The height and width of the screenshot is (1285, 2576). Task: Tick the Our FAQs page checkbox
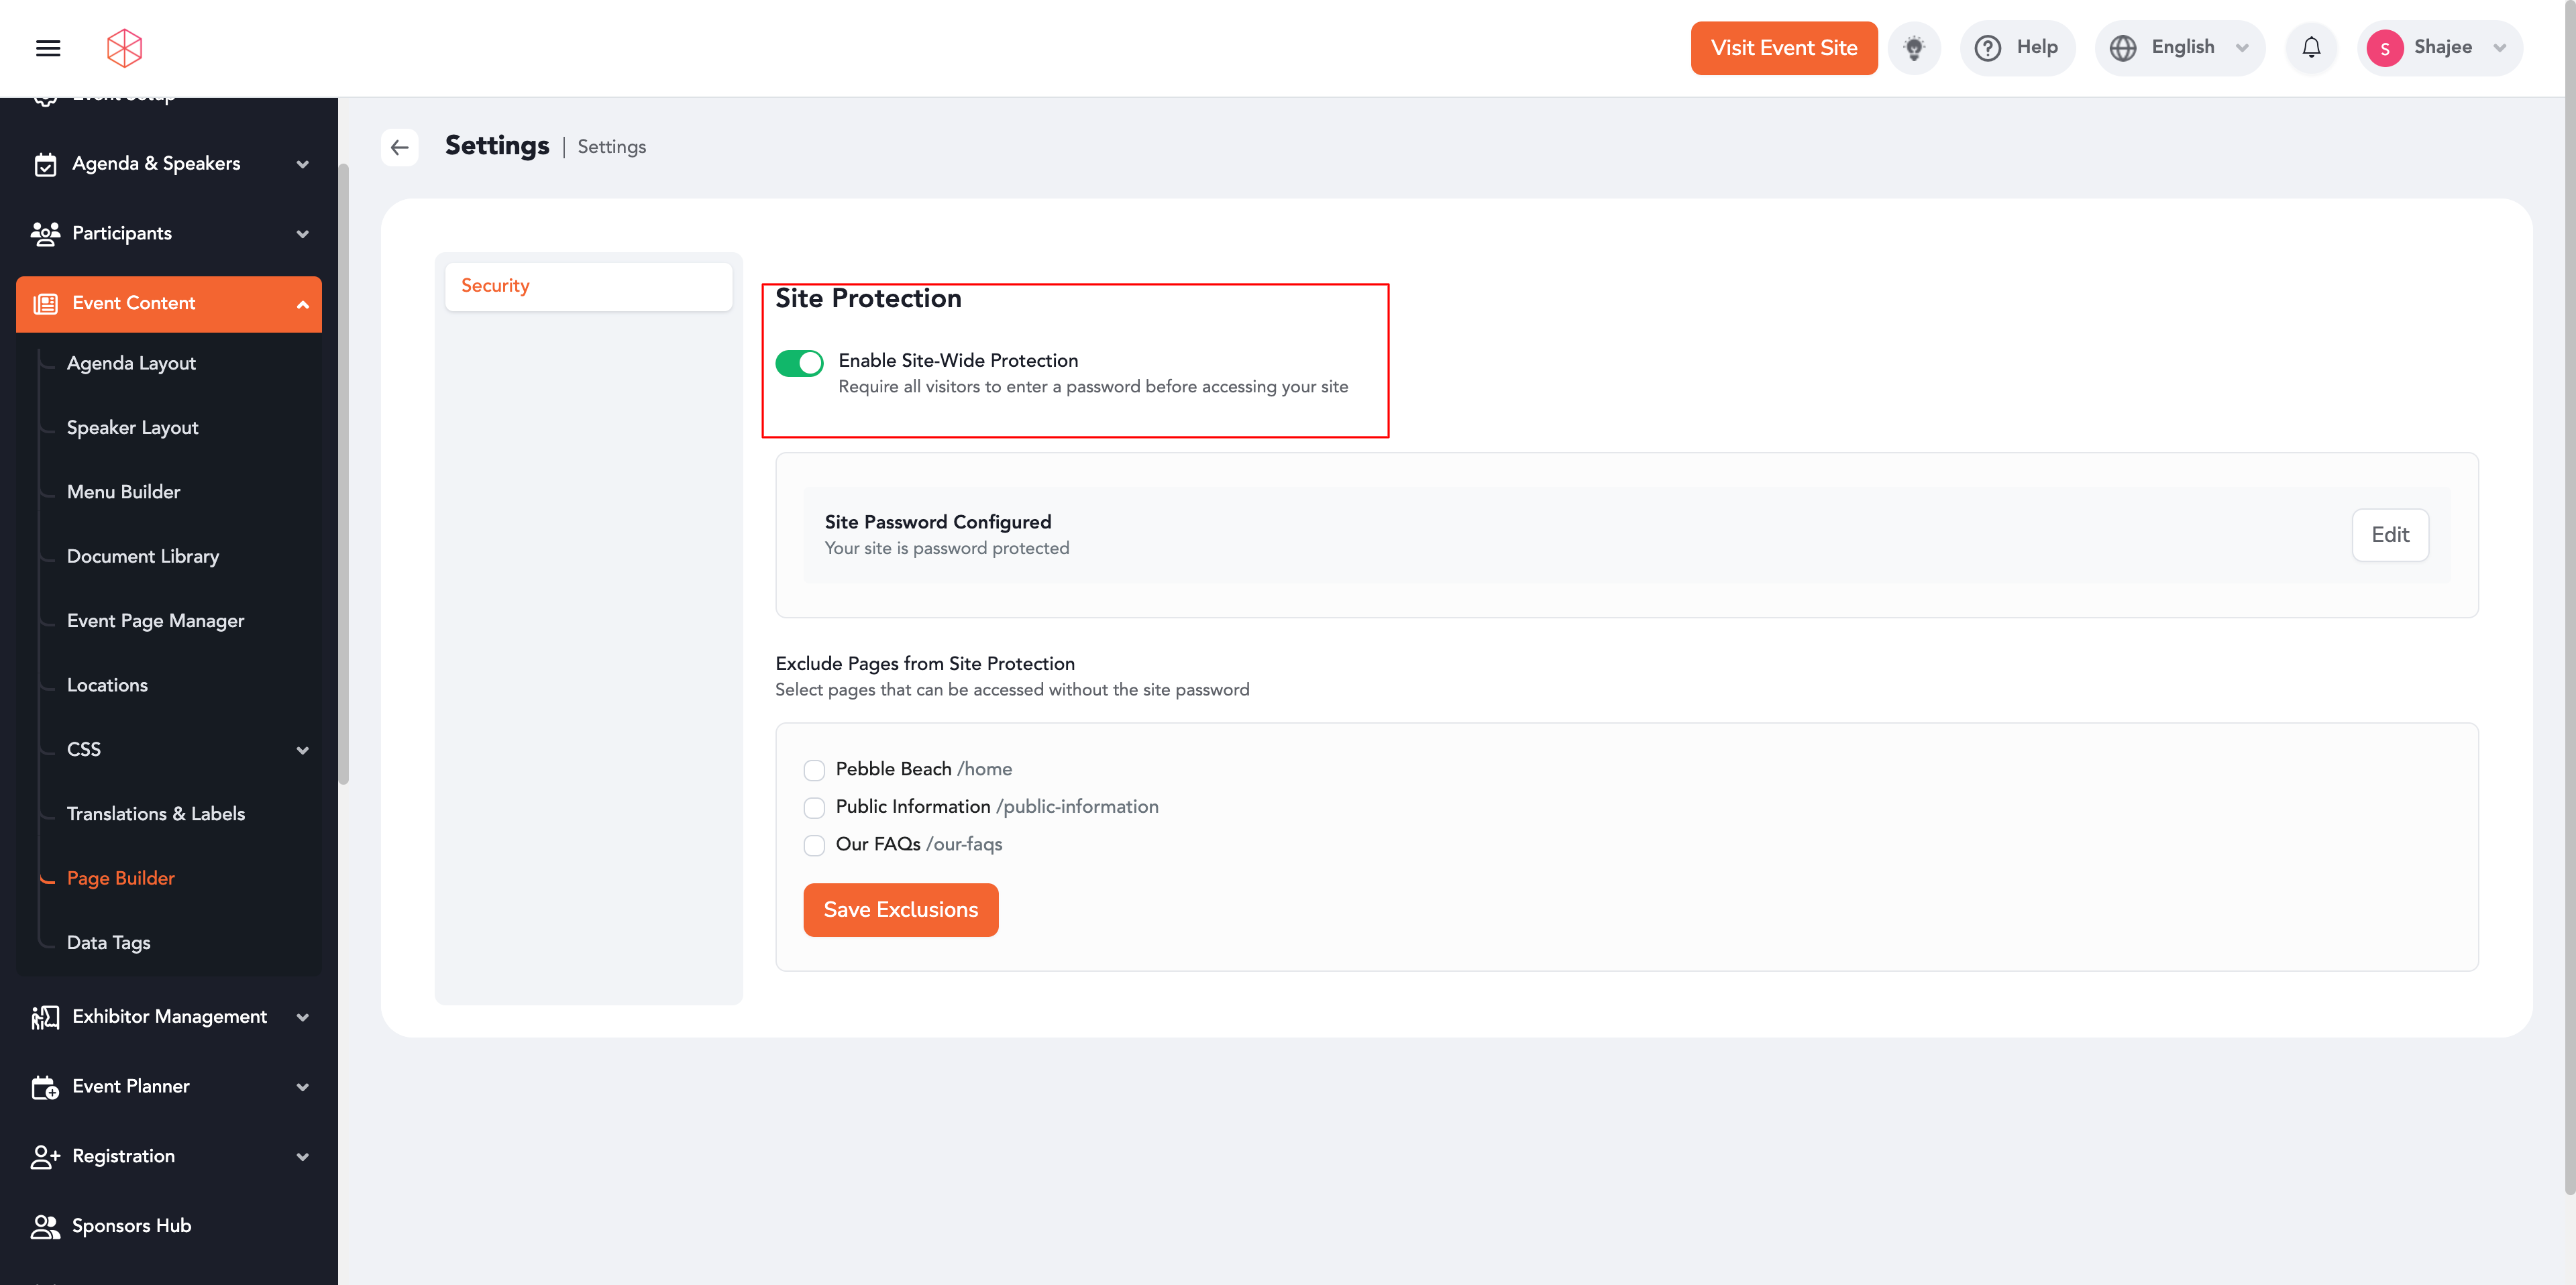coord(814,845)
